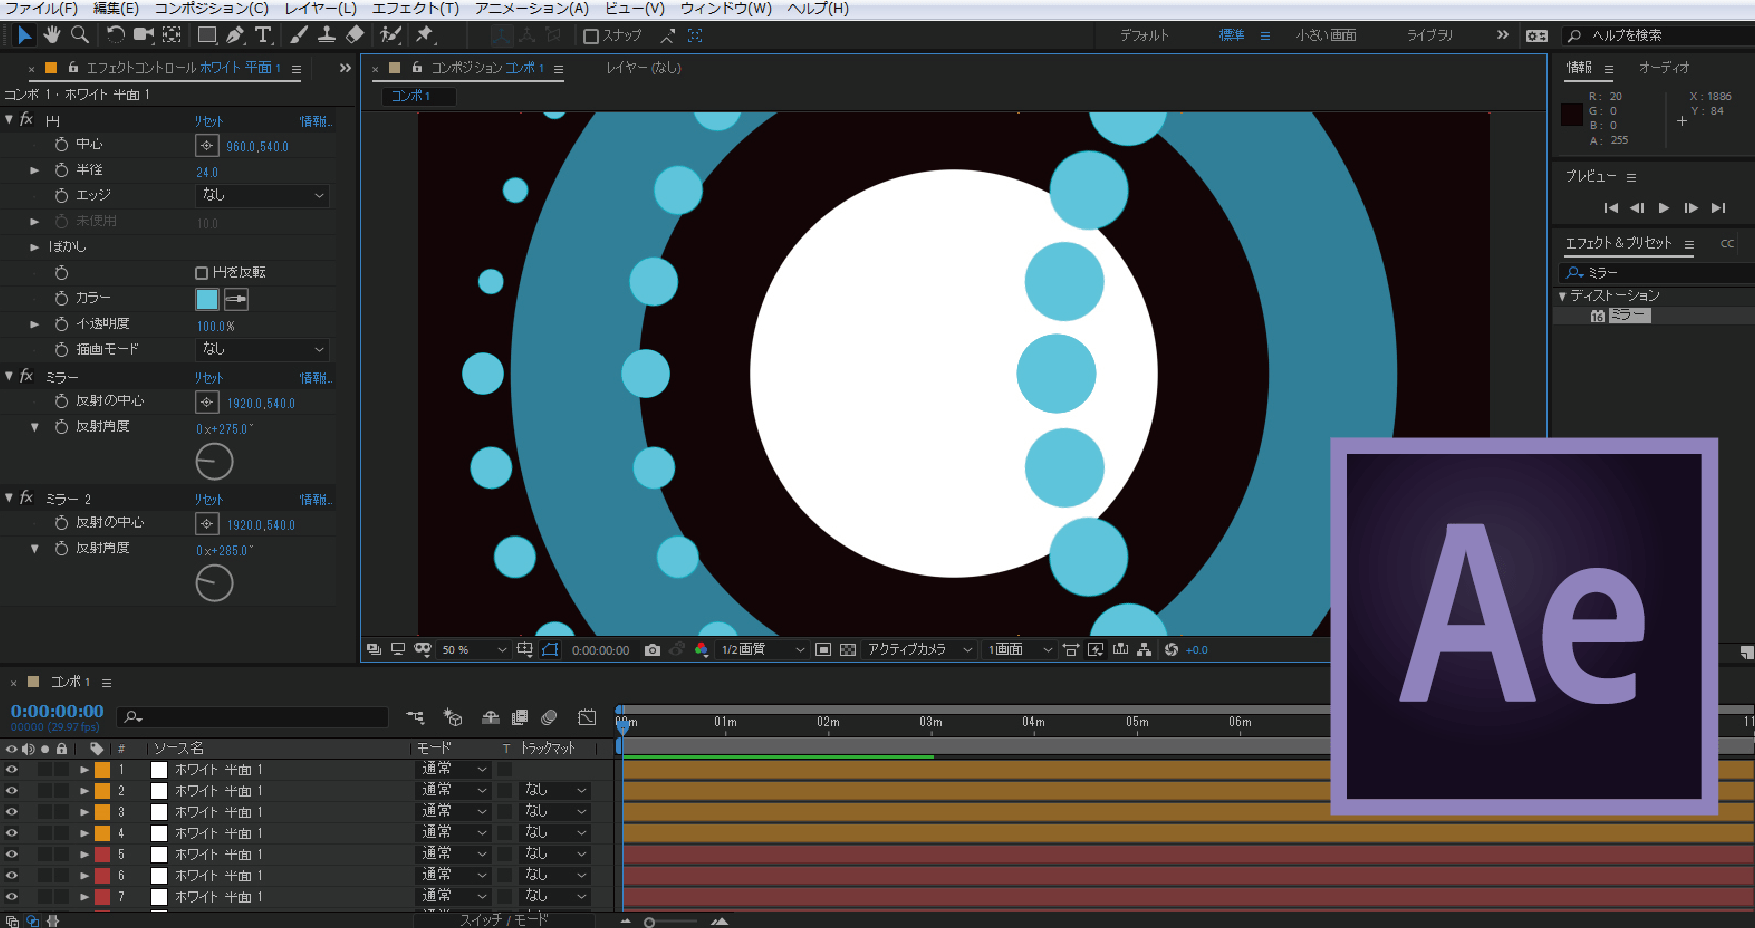Select the Rotation tool
Image resolution: width=1755 pixels, height=928 pixels.
pos(116,35)
